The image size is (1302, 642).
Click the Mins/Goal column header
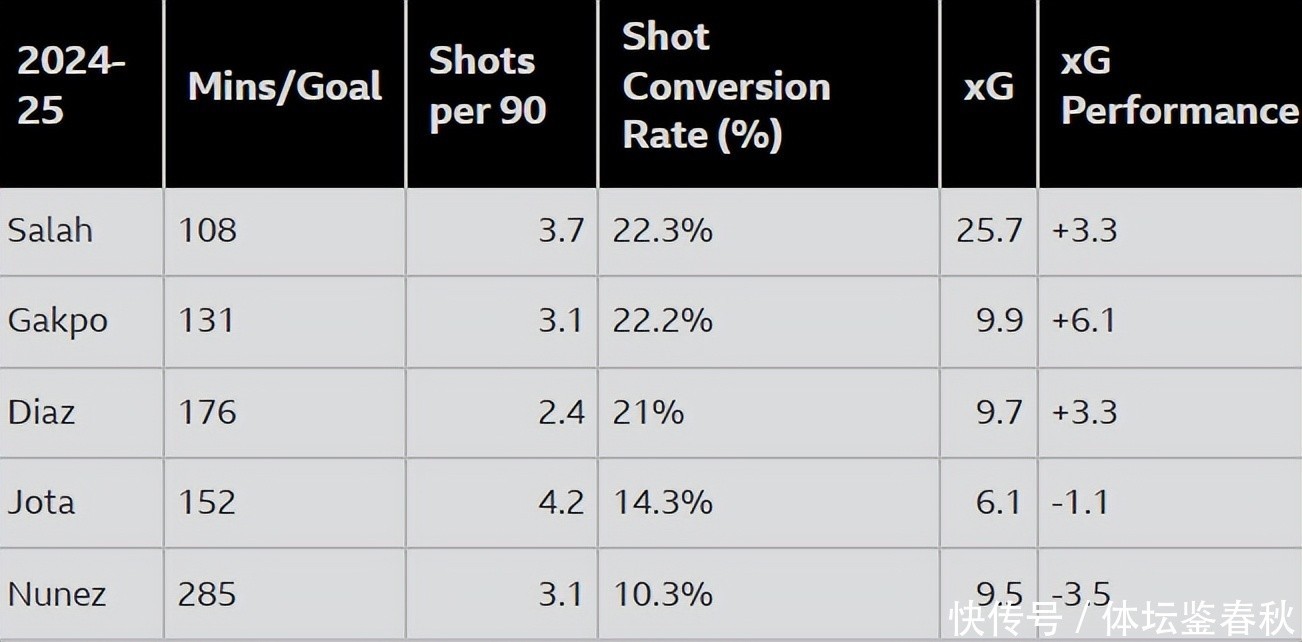click(x=285, y=87)
